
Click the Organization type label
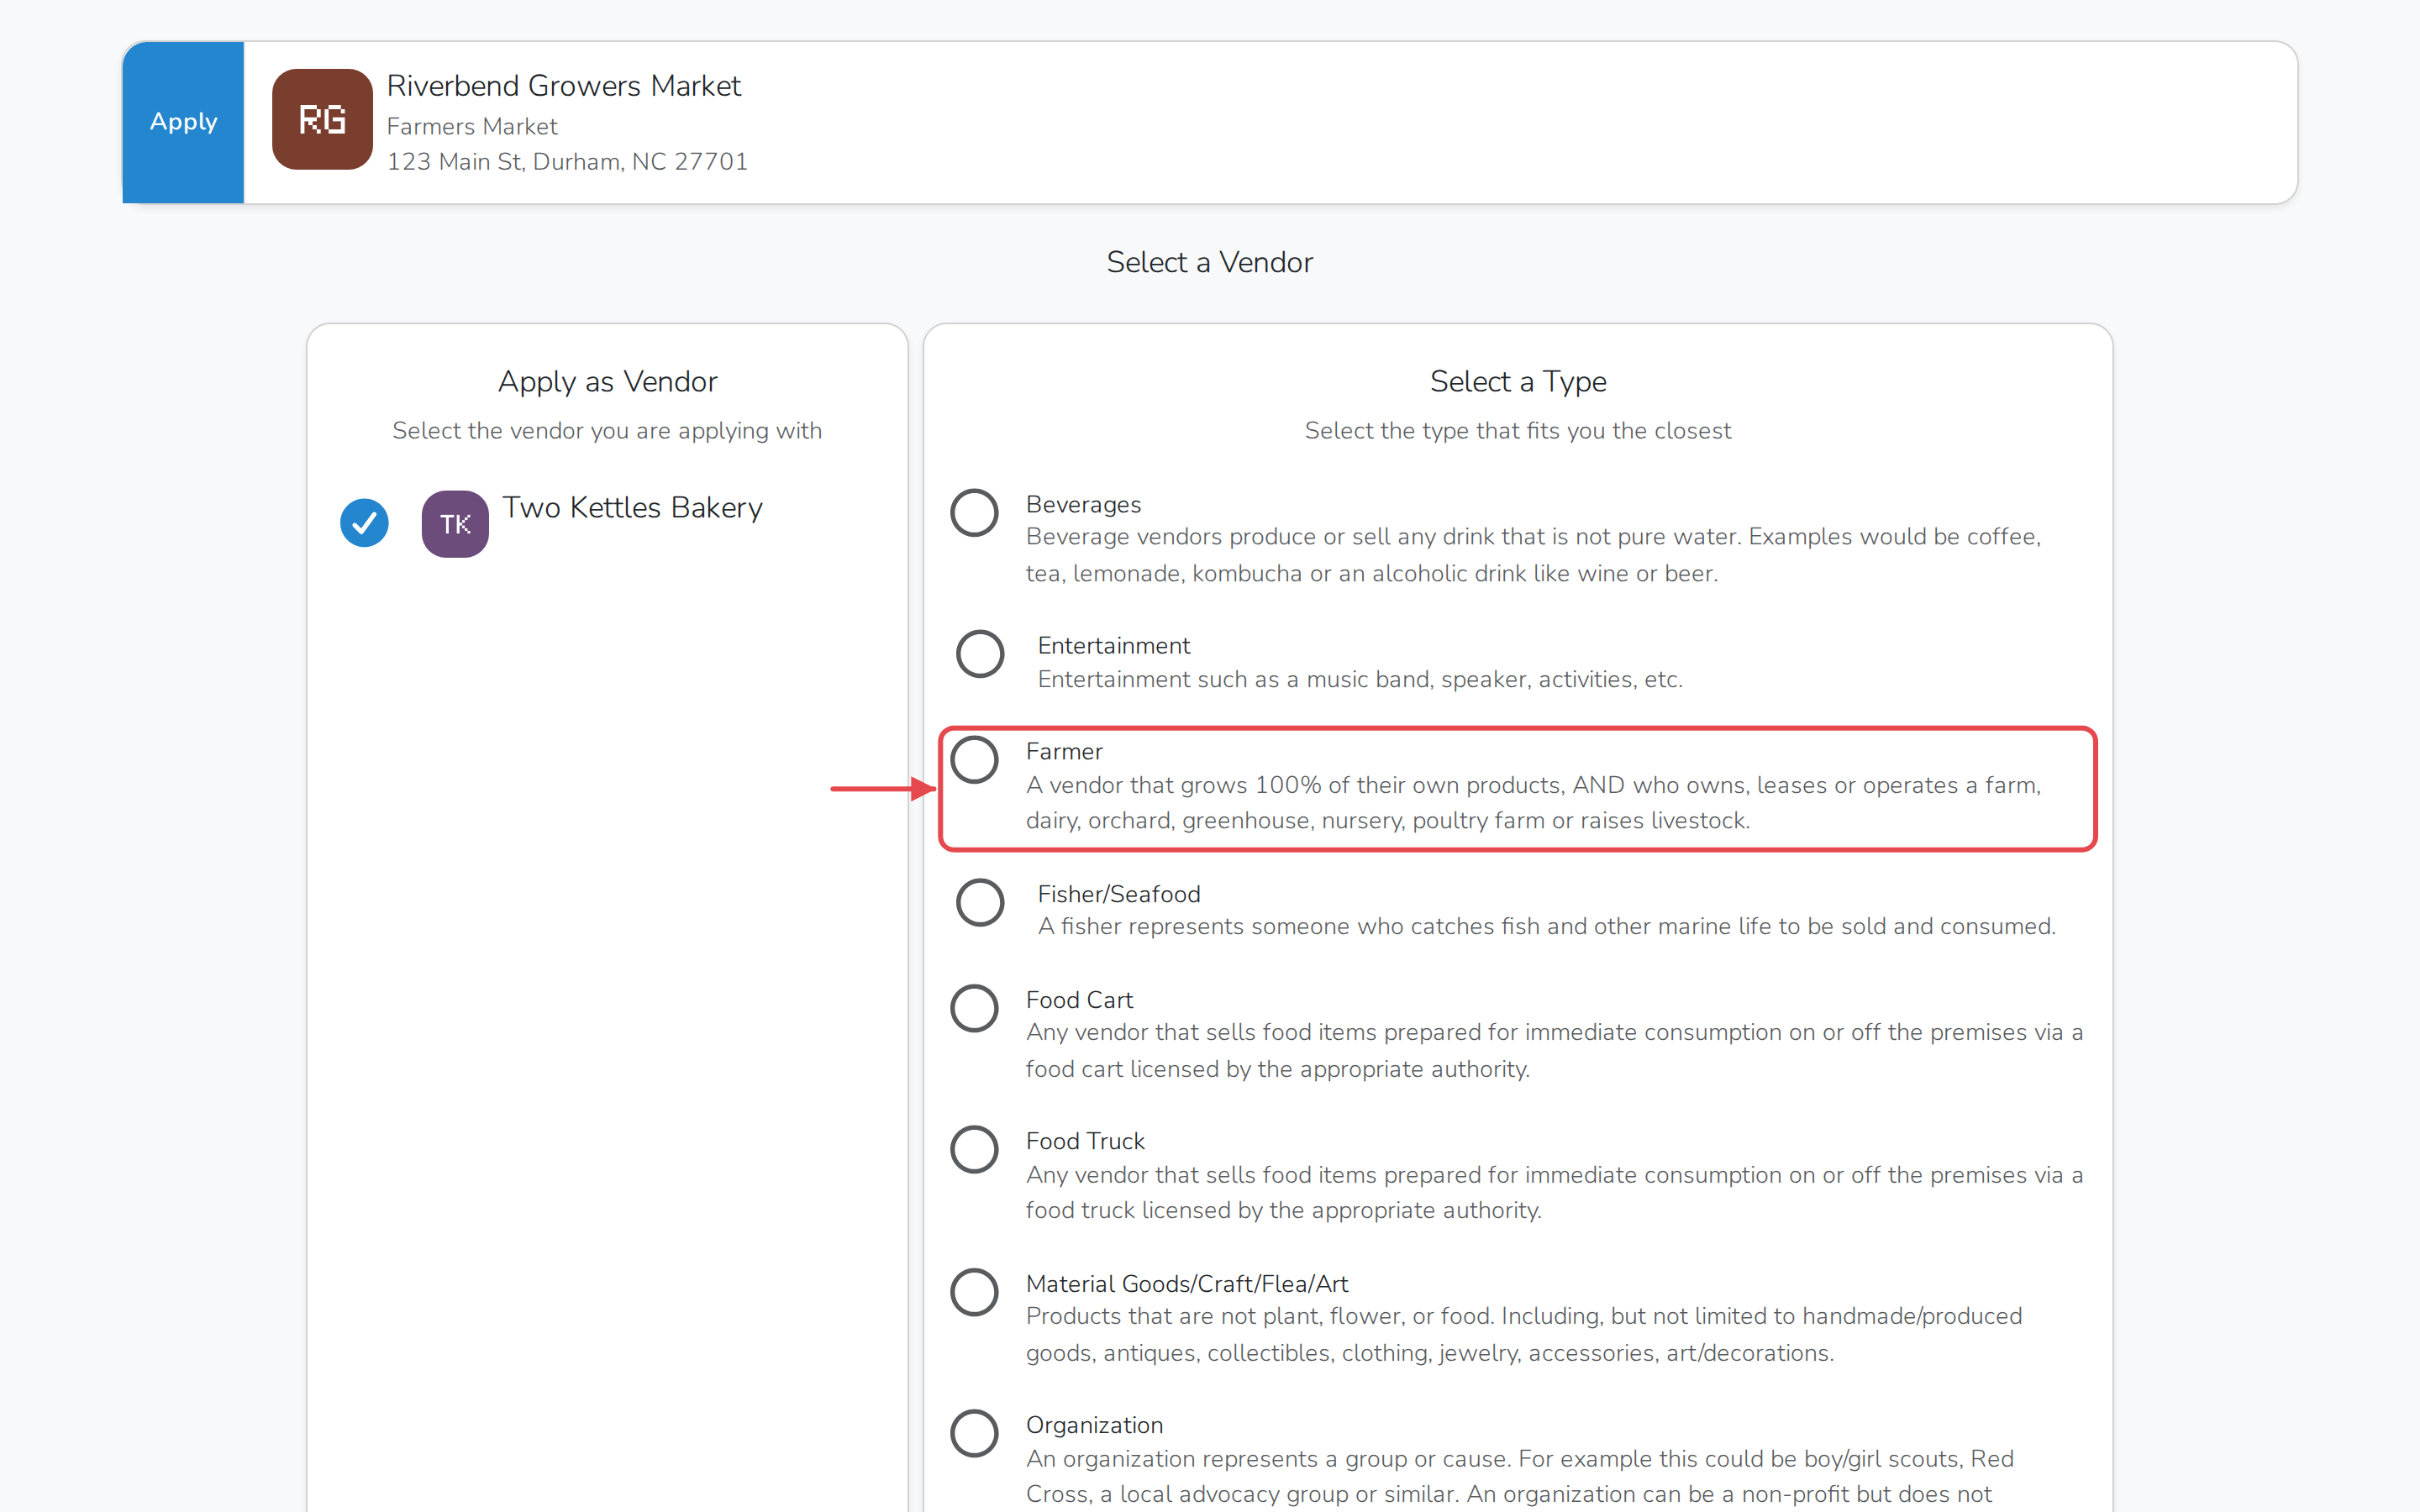[1094, 1426]
